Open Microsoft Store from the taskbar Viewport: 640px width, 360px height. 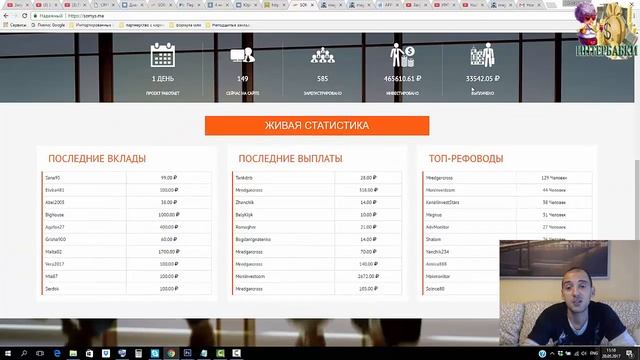pos(89,353)
